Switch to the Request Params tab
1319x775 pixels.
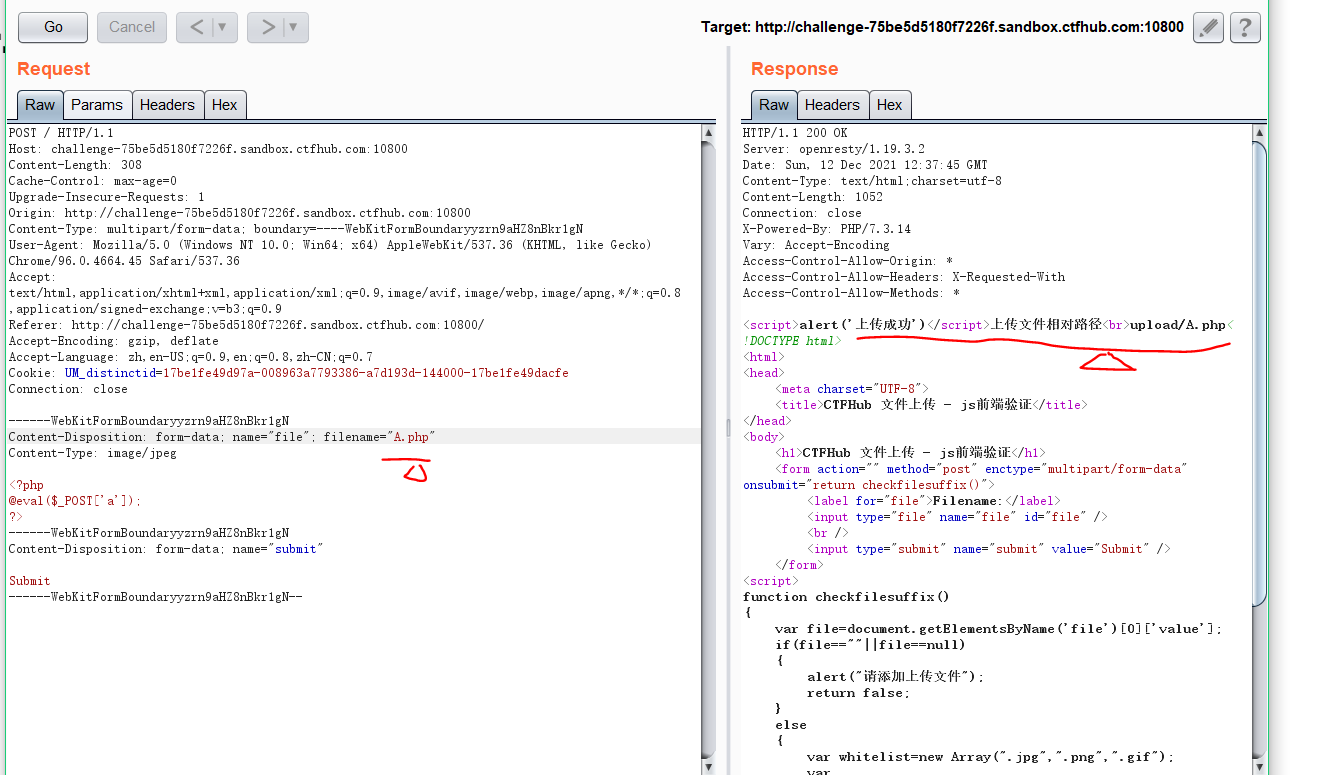[97, 105]
